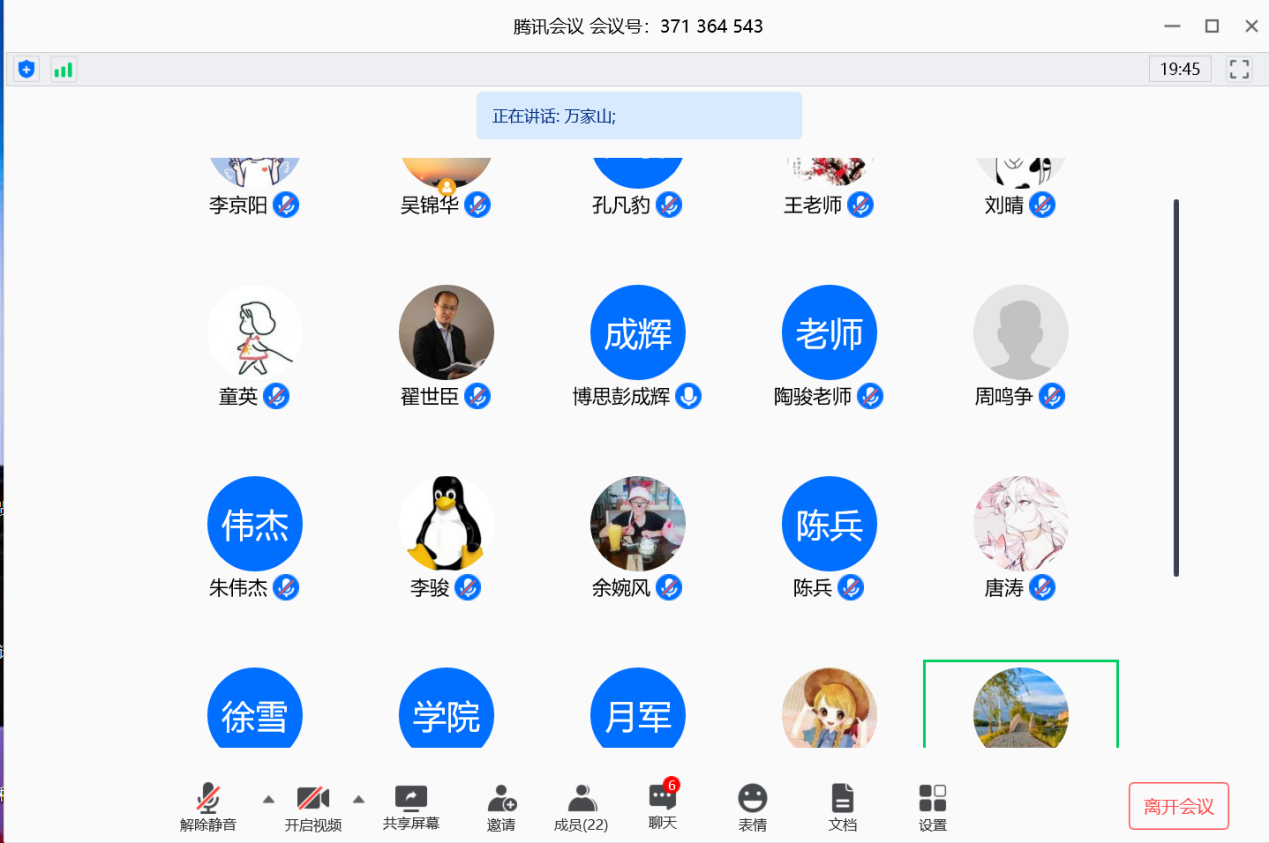Open the 成员(22) participant list
This screenshot has width=1269, height=843.
coord(580,806)
